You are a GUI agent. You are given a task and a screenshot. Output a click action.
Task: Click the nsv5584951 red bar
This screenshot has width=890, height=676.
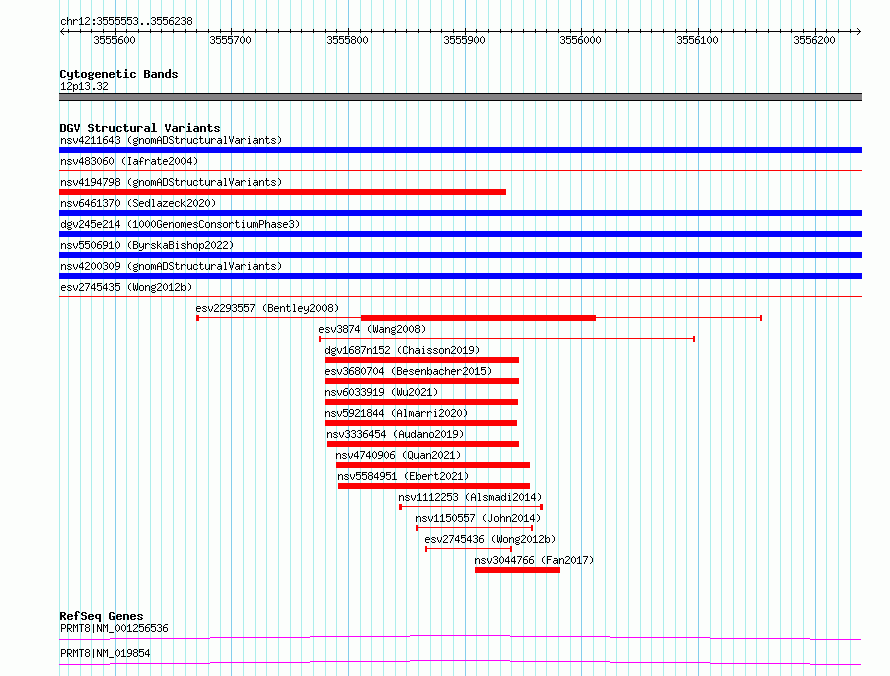click(x=434, y=486)
